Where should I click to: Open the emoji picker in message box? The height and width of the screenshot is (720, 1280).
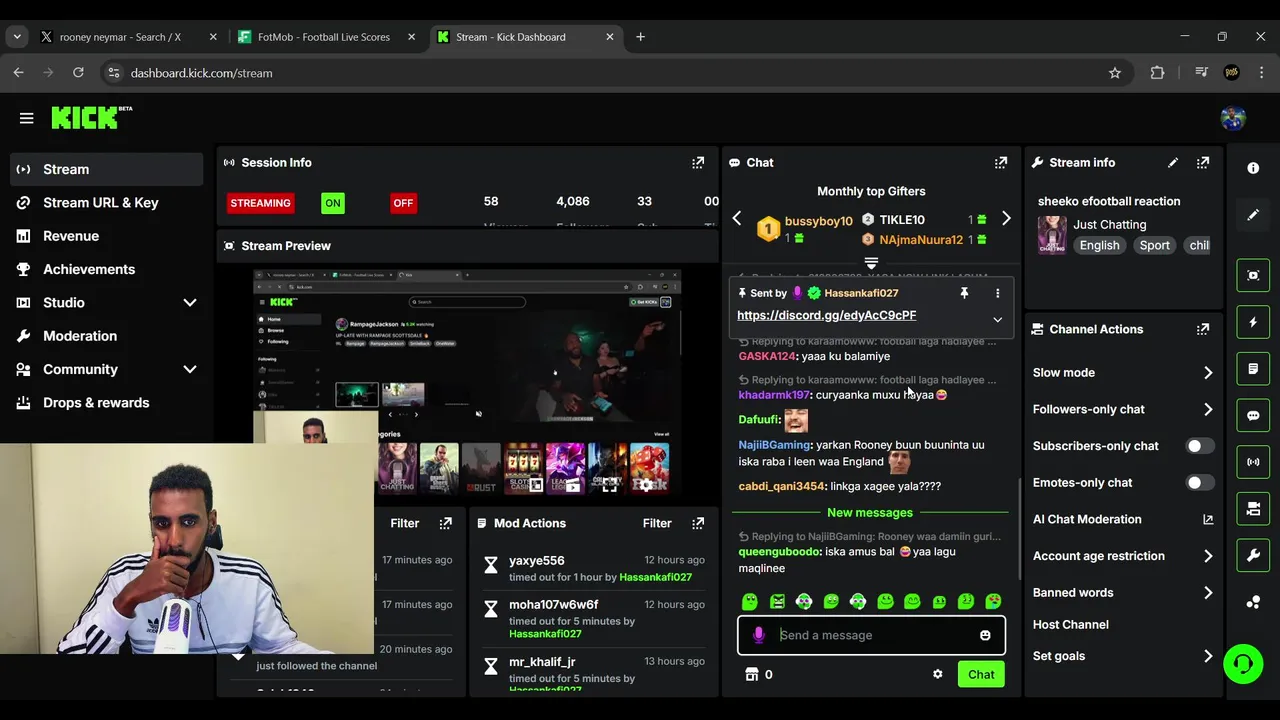pyautogui.click(x=985, y=635)
